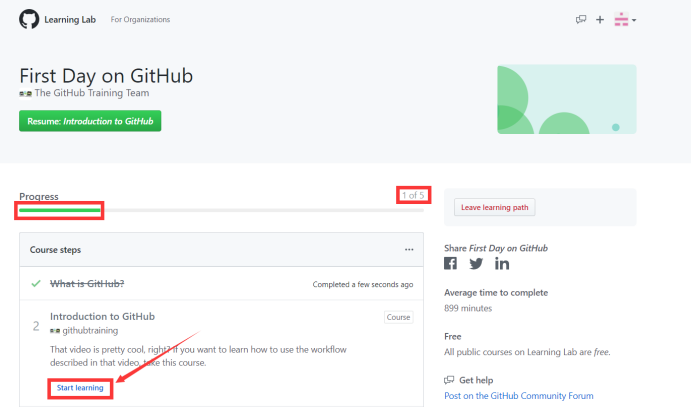Image resolution: width=691 pixels, height=408 pixels.
Task: Share the course on Facebook
Action: click(x=450, y=263)
